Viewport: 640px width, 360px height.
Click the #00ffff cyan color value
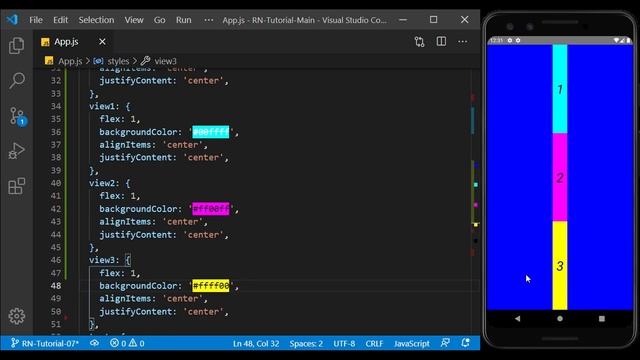point(211,132)
